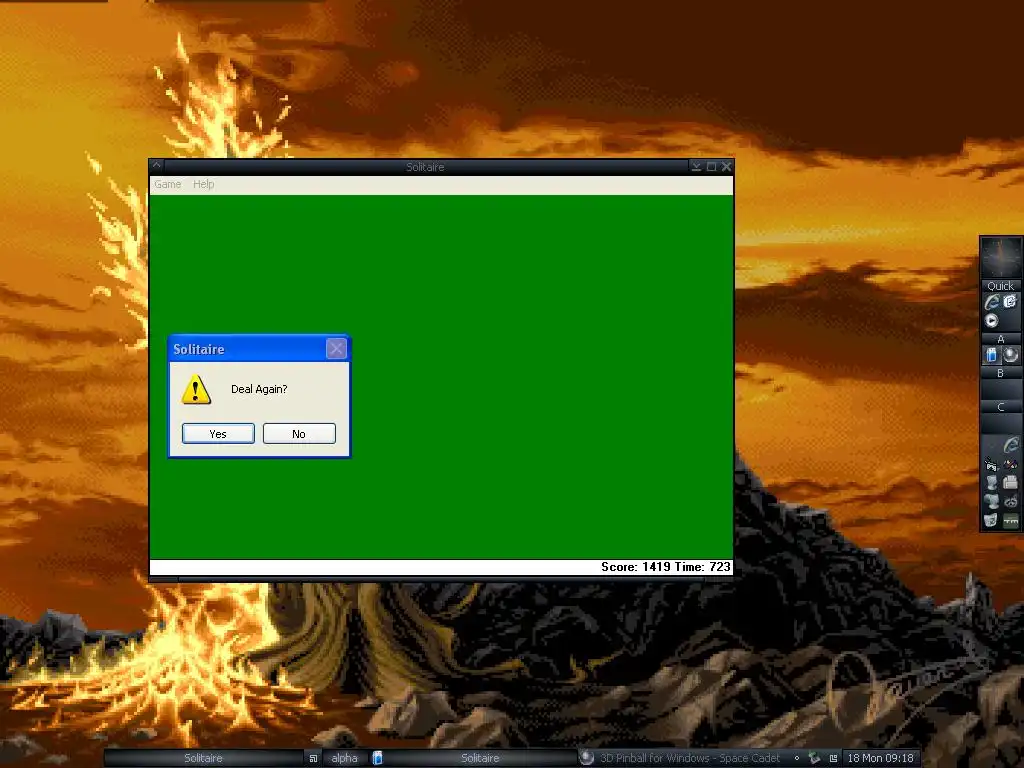Click the A section header

tap(1000, 339)
